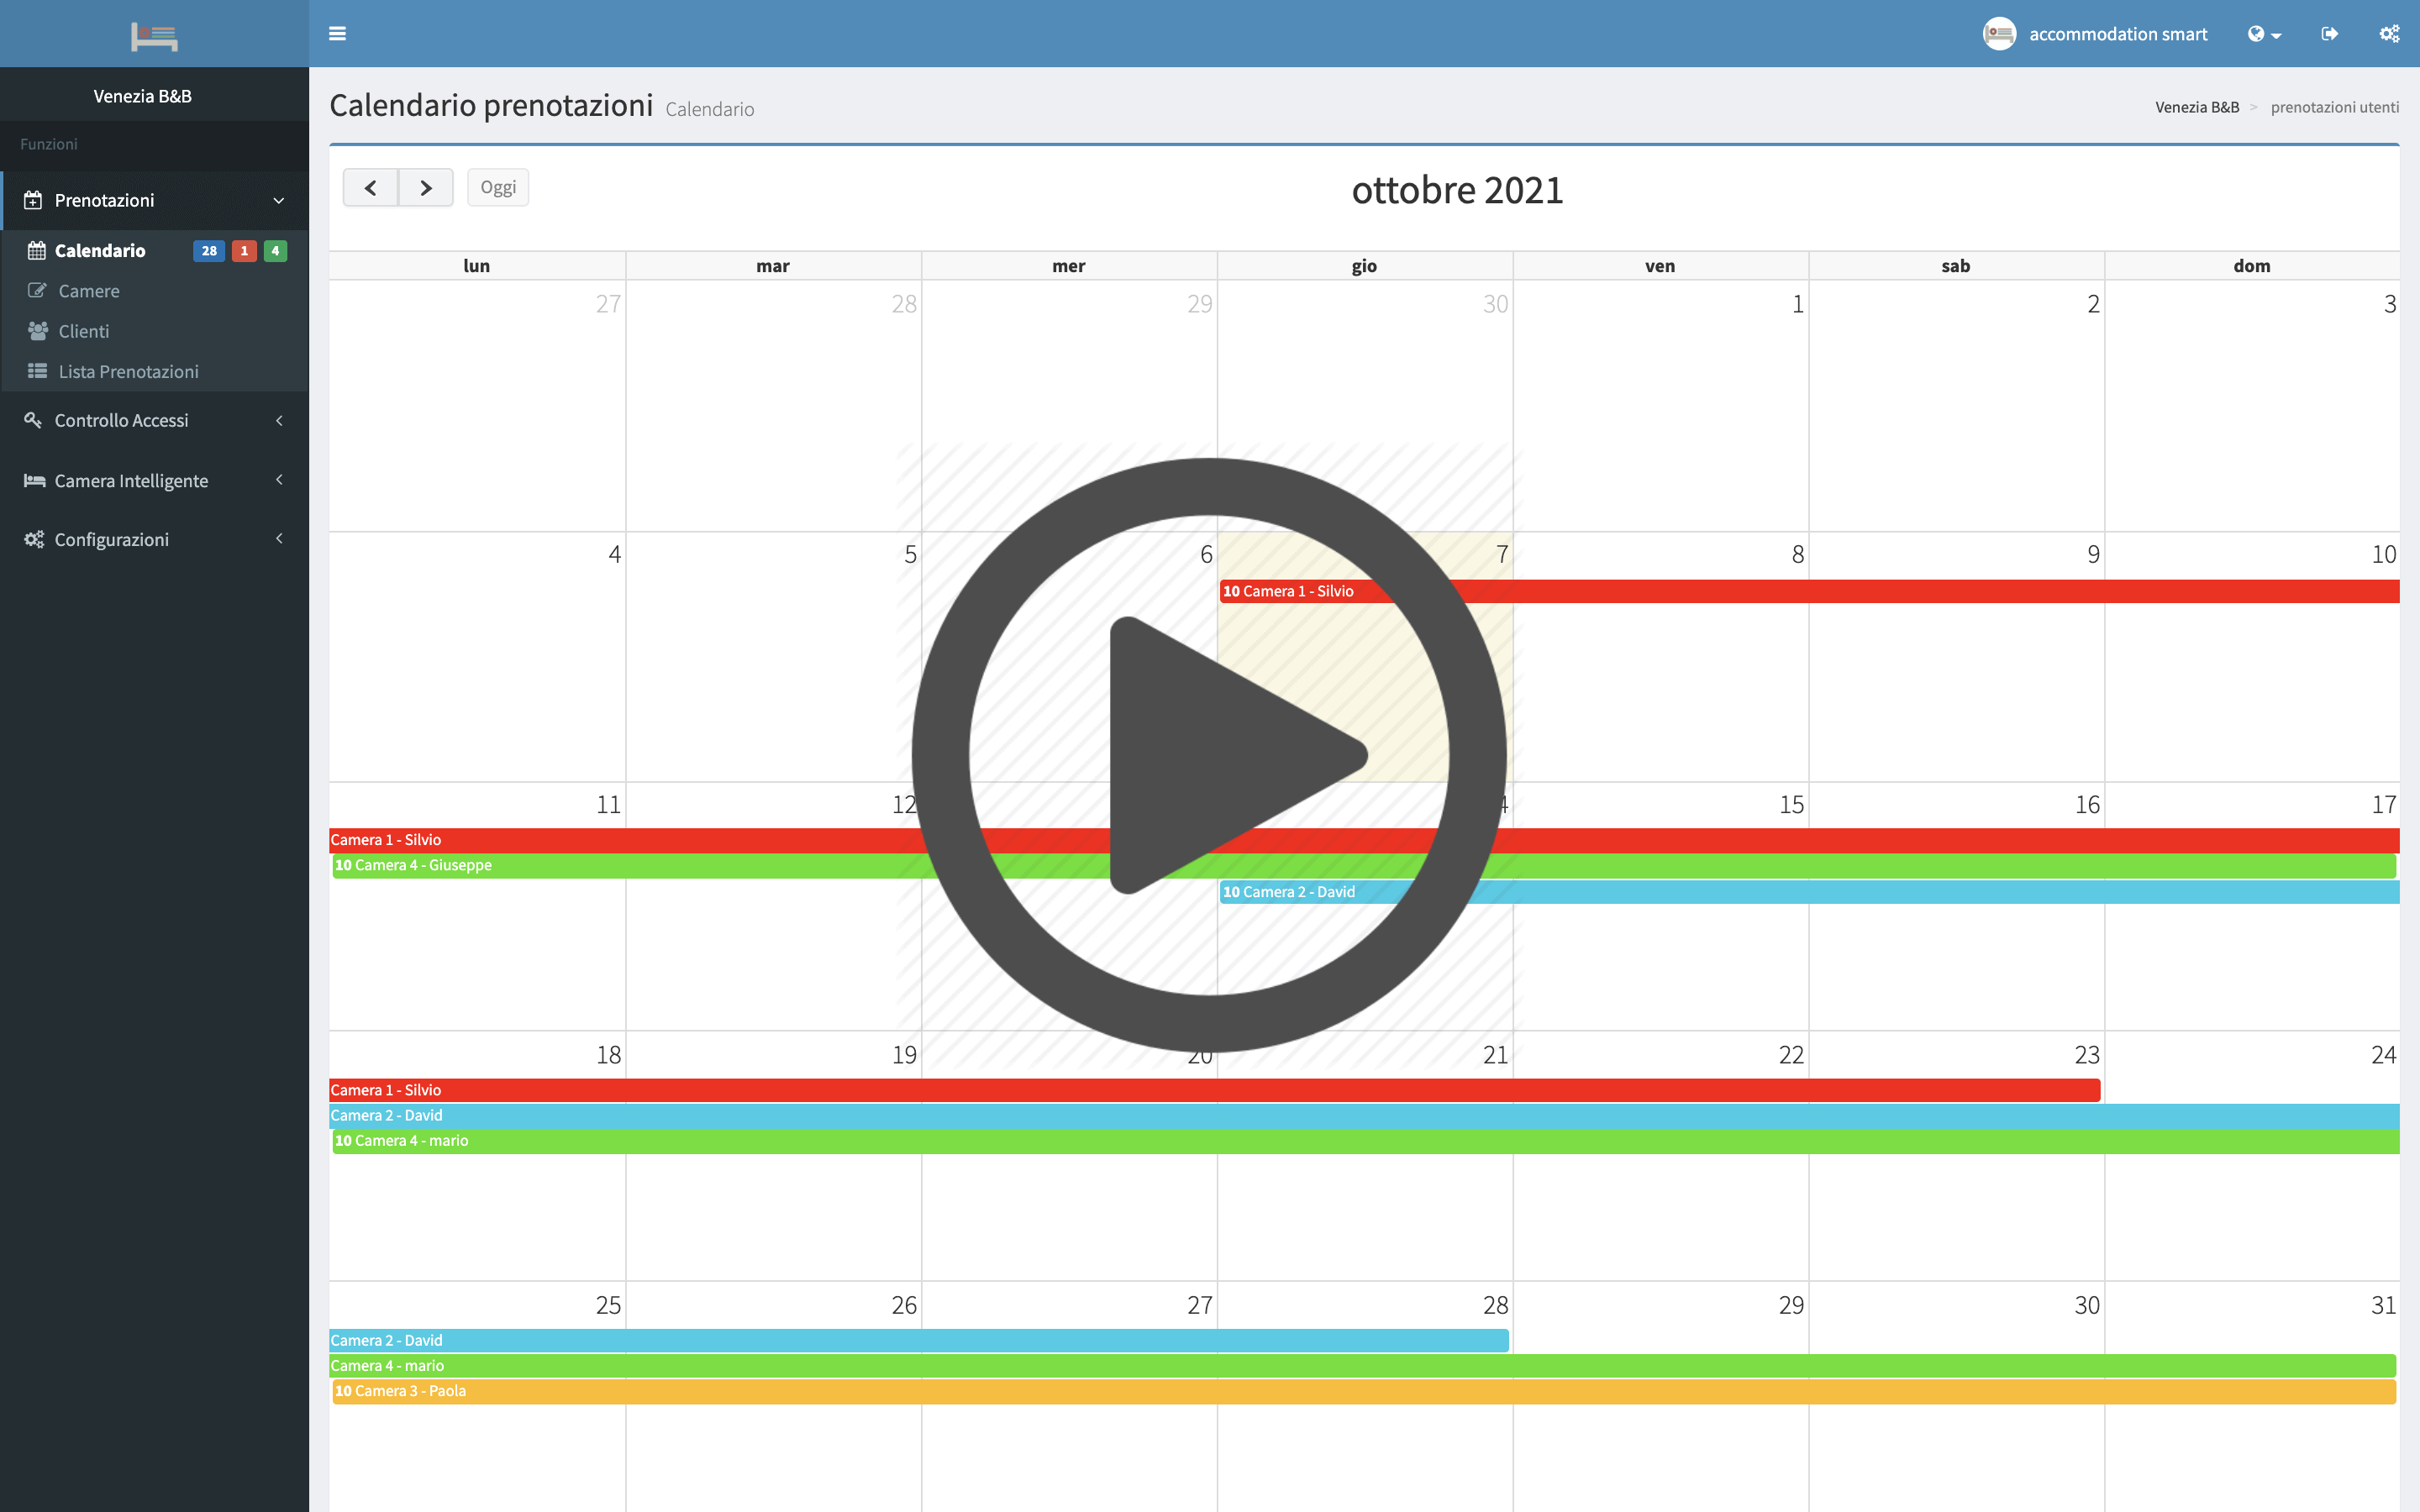2420x1512 pixels.
Task: Click the Calendario calendar icon
Action: (x=37, y=250)
